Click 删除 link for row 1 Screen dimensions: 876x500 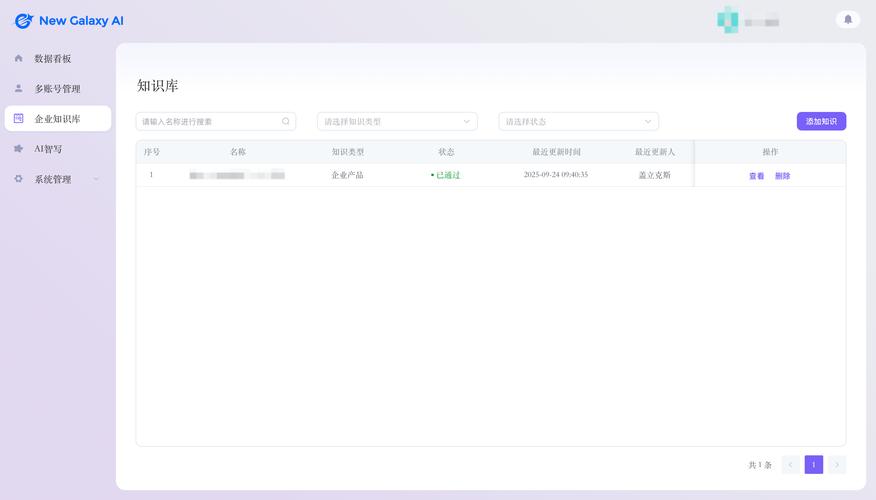point(782,176)
